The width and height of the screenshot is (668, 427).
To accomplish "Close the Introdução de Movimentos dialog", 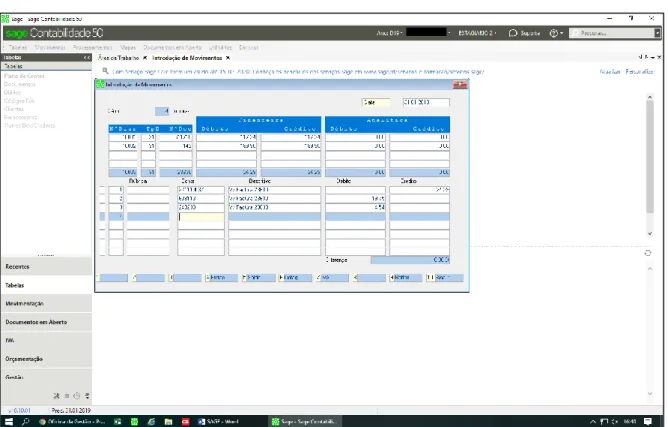I will 460,85.
